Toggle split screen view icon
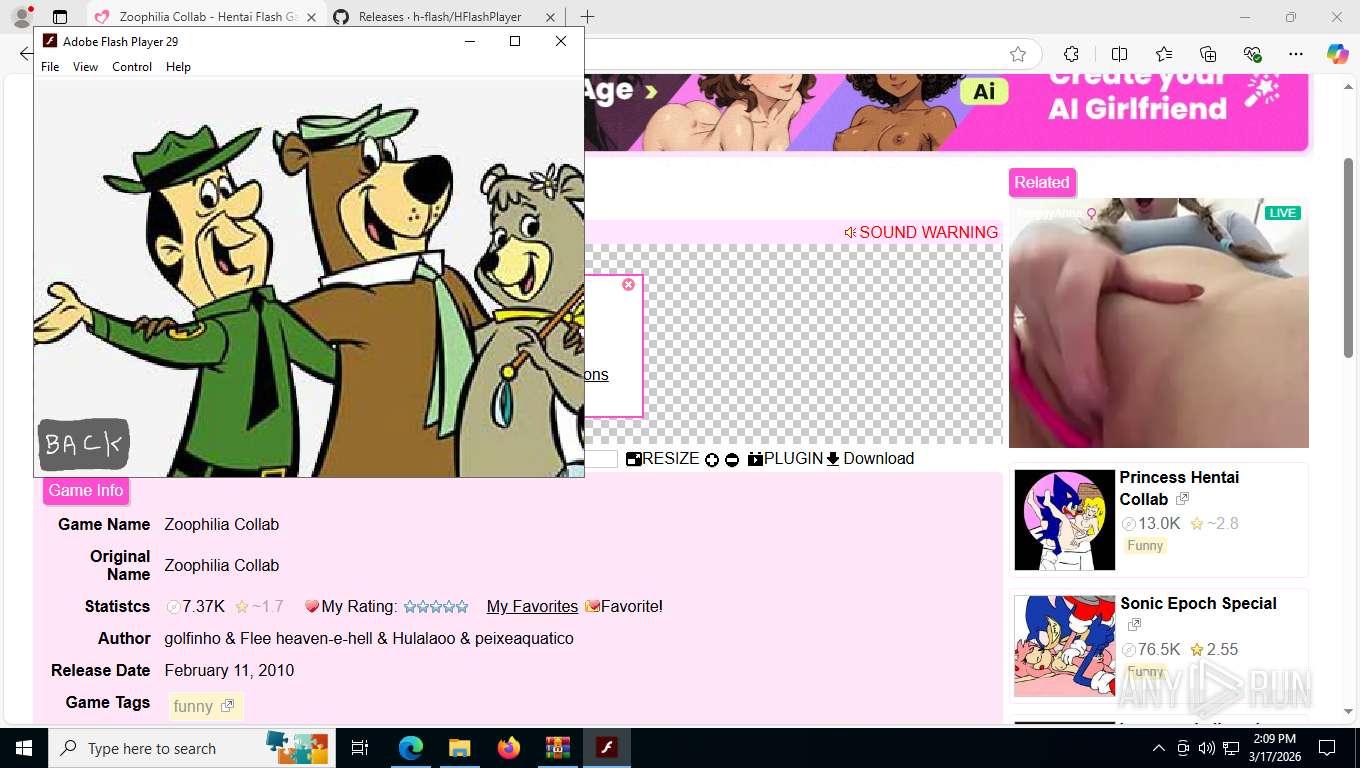 pos(1120,54)
